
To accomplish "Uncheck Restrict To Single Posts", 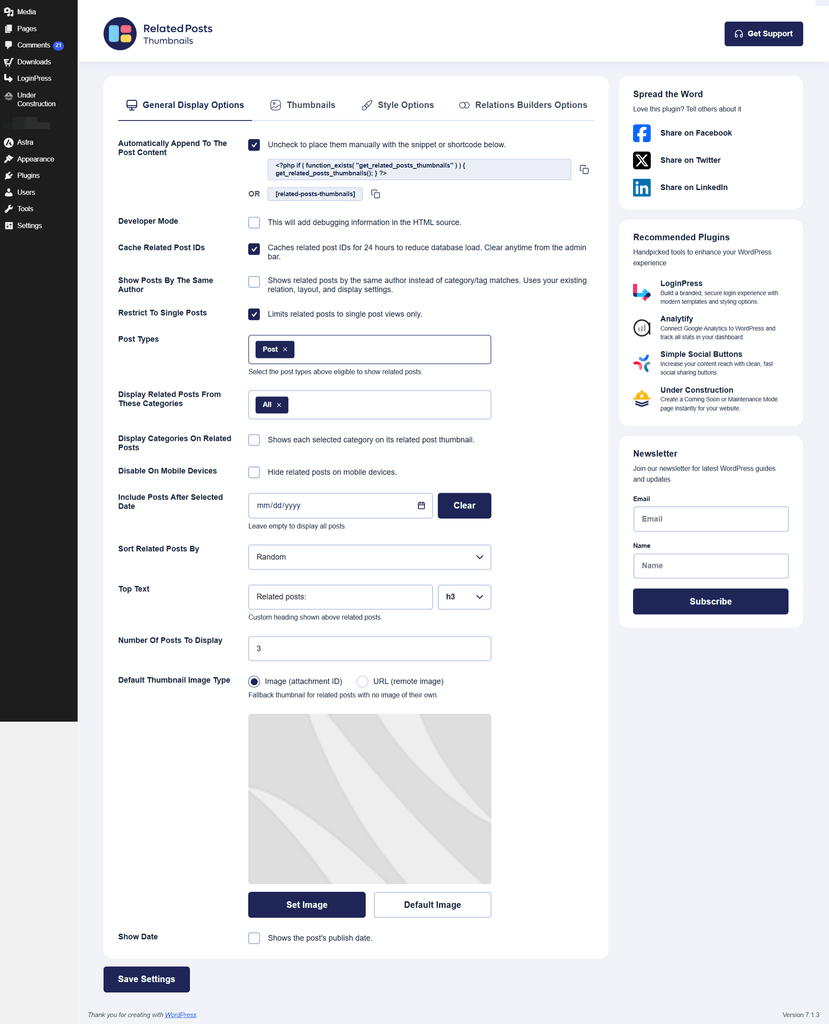I will (254, 314).
